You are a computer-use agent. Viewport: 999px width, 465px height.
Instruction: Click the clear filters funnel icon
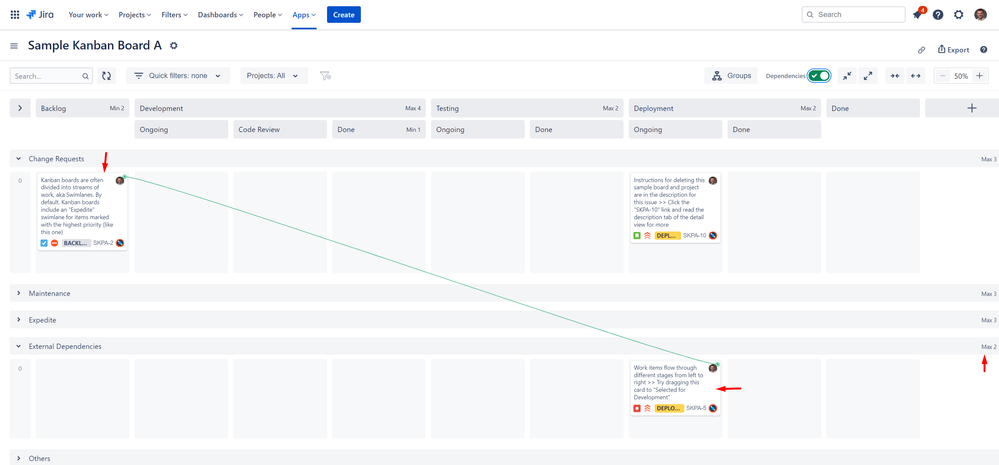(x=326, y=76)
